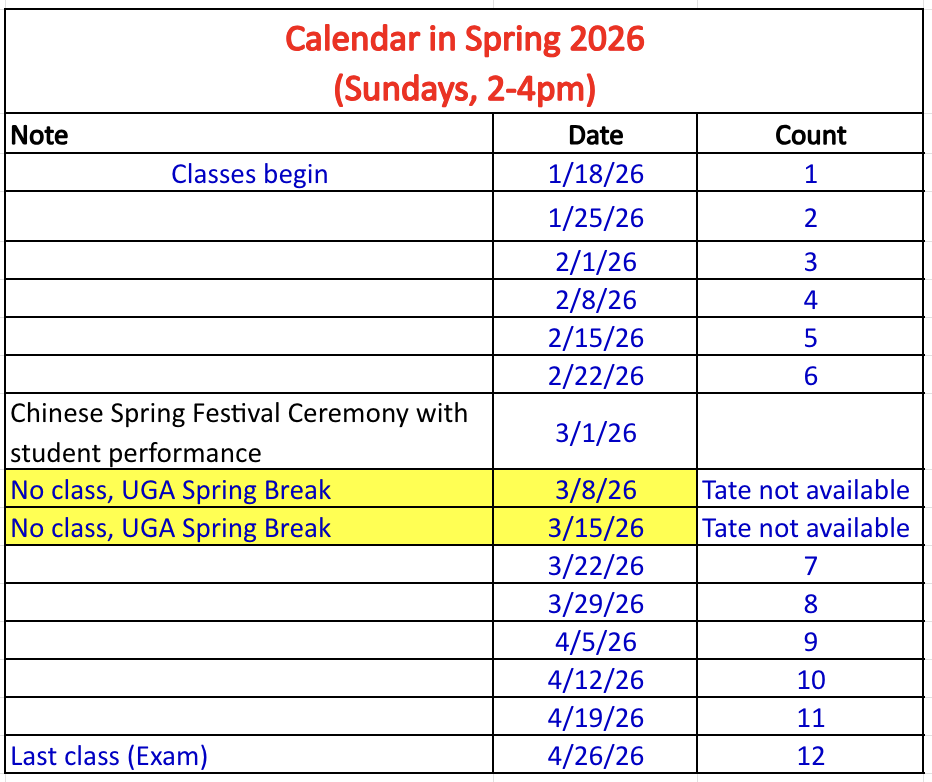Click the 2/1/26 date cell
932x782 pixels.
pos(596,262)
